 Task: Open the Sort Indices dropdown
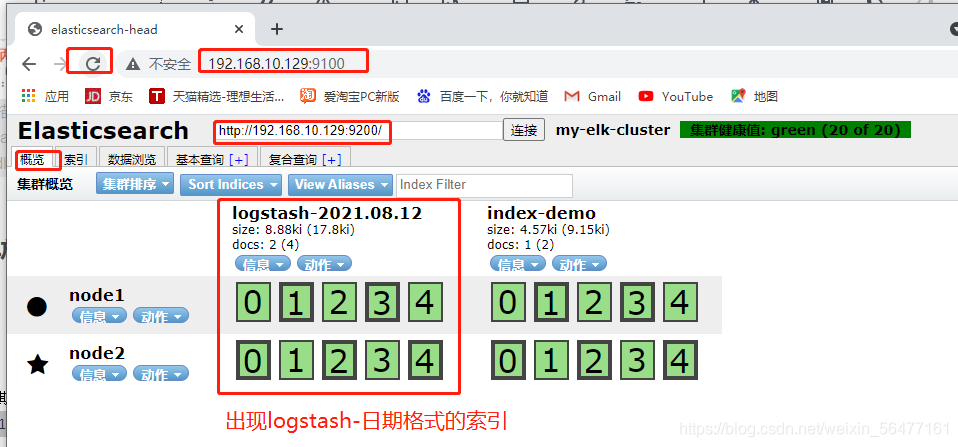[x=231, y=184]
